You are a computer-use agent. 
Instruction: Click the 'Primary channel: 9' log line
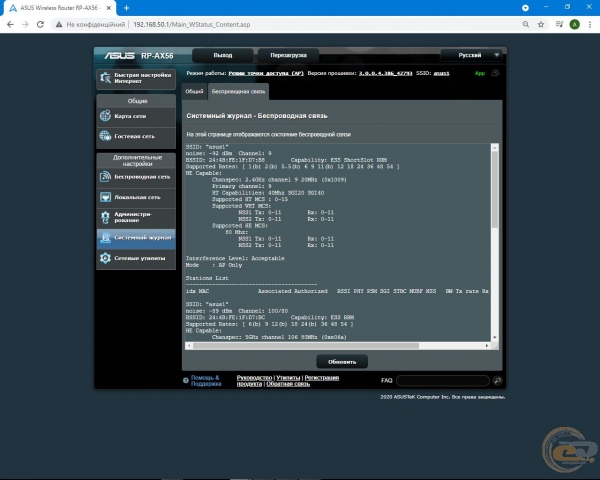coord(241,186)
